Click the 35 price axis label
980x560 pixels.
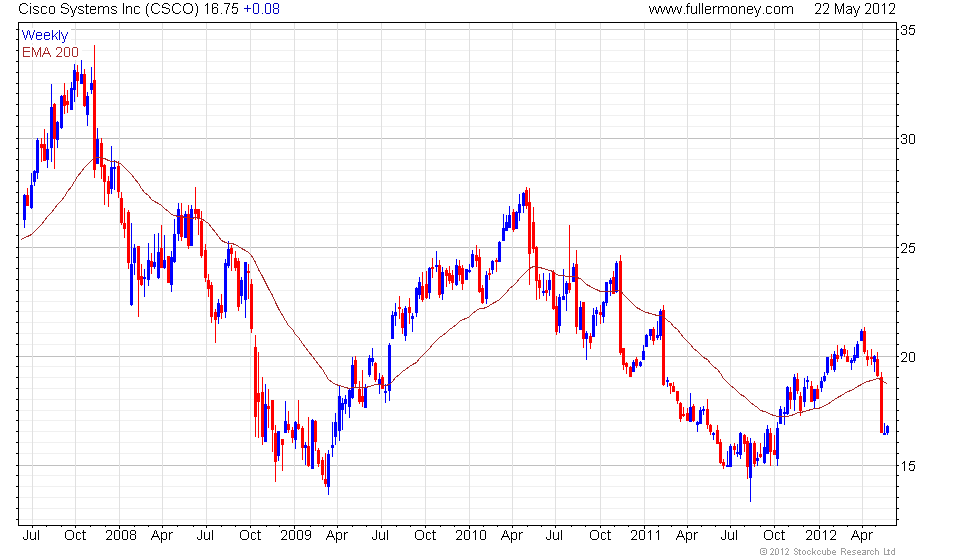[x=908, y=30]
